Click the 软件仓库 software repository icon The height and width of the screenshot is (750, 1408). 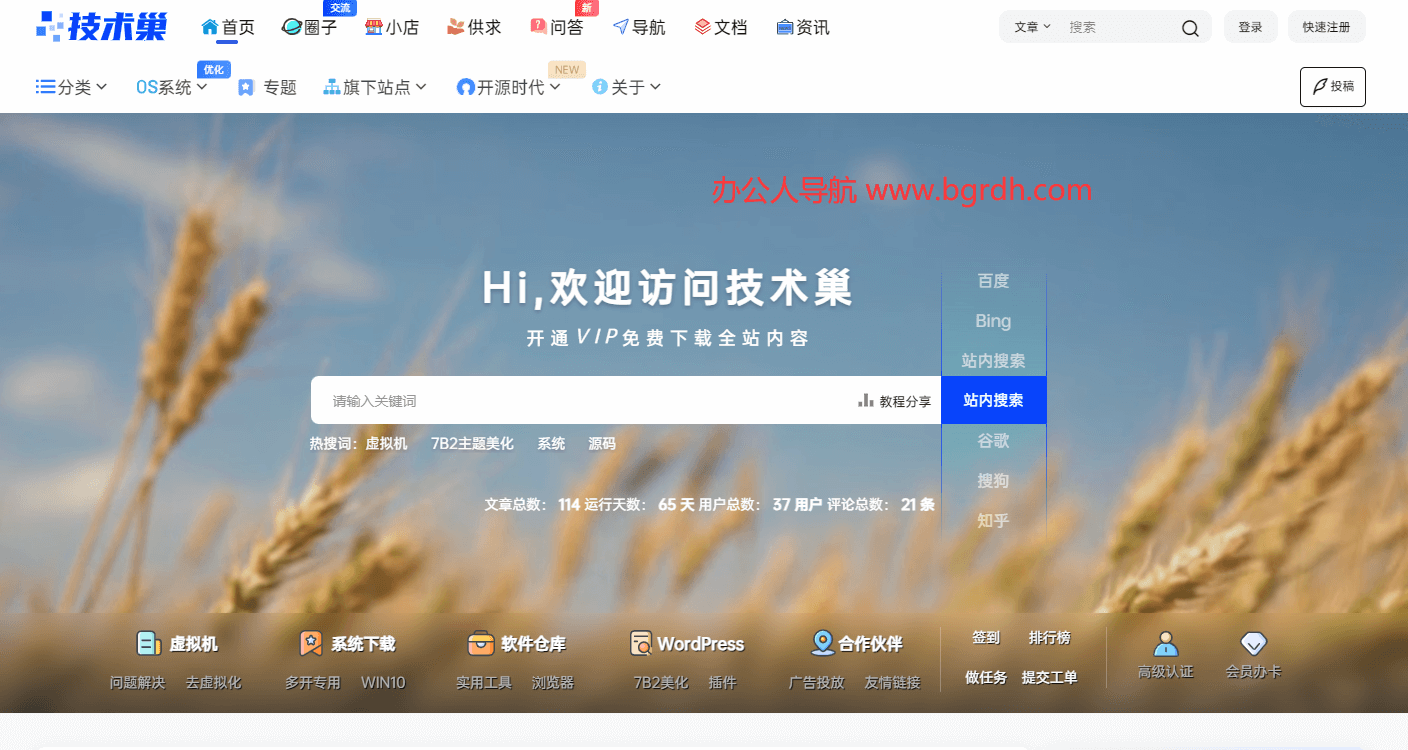(x=480, y=643)
